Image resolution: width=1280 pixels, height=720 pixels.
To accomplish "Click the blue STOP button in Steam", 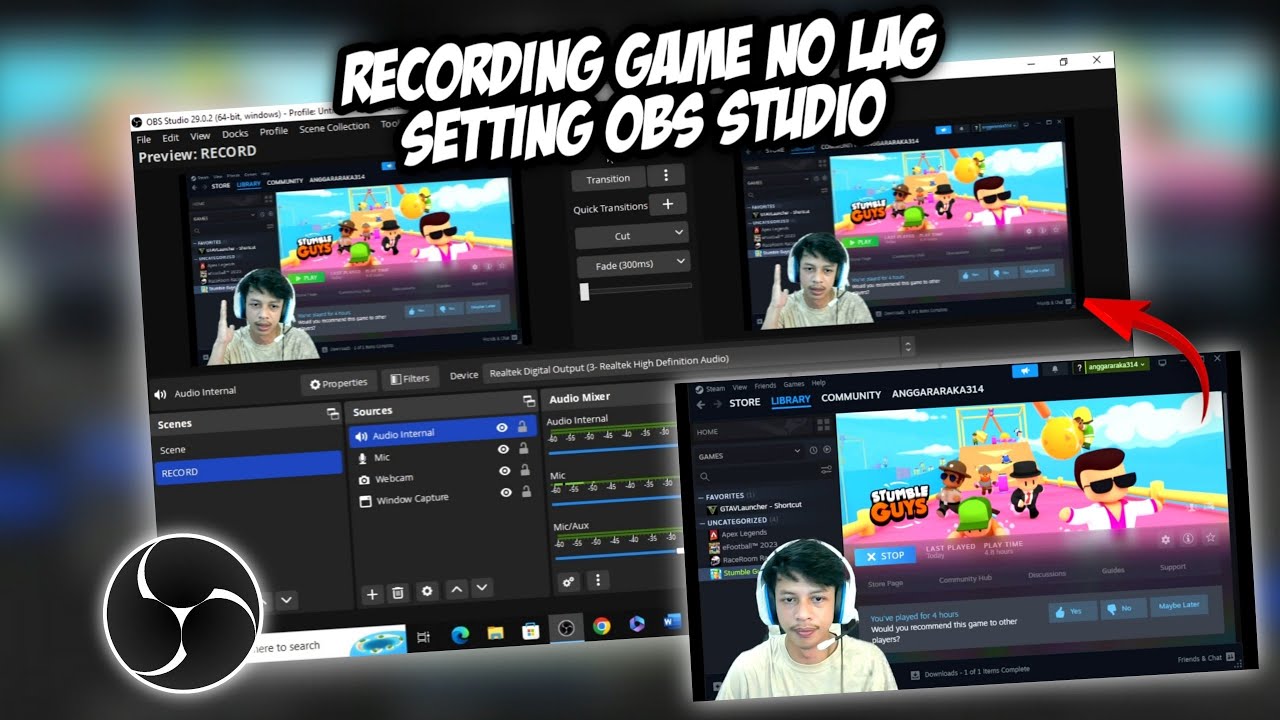I will click(885, 555).
